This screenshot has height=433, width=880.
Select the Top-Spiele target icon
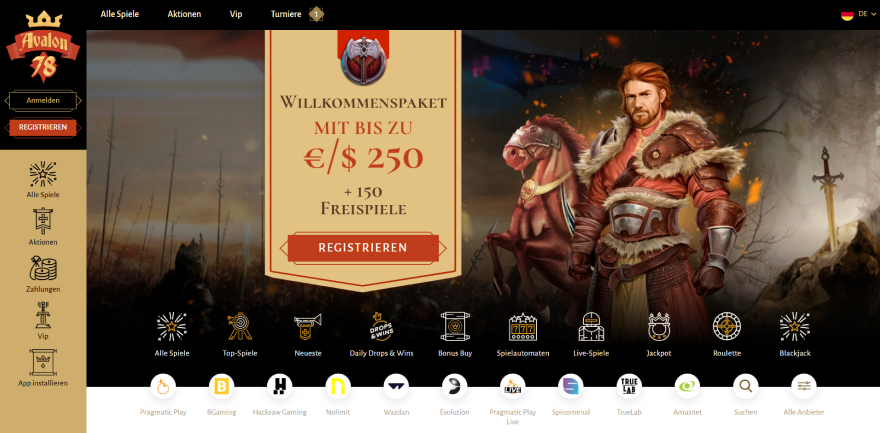pos(240,327)
